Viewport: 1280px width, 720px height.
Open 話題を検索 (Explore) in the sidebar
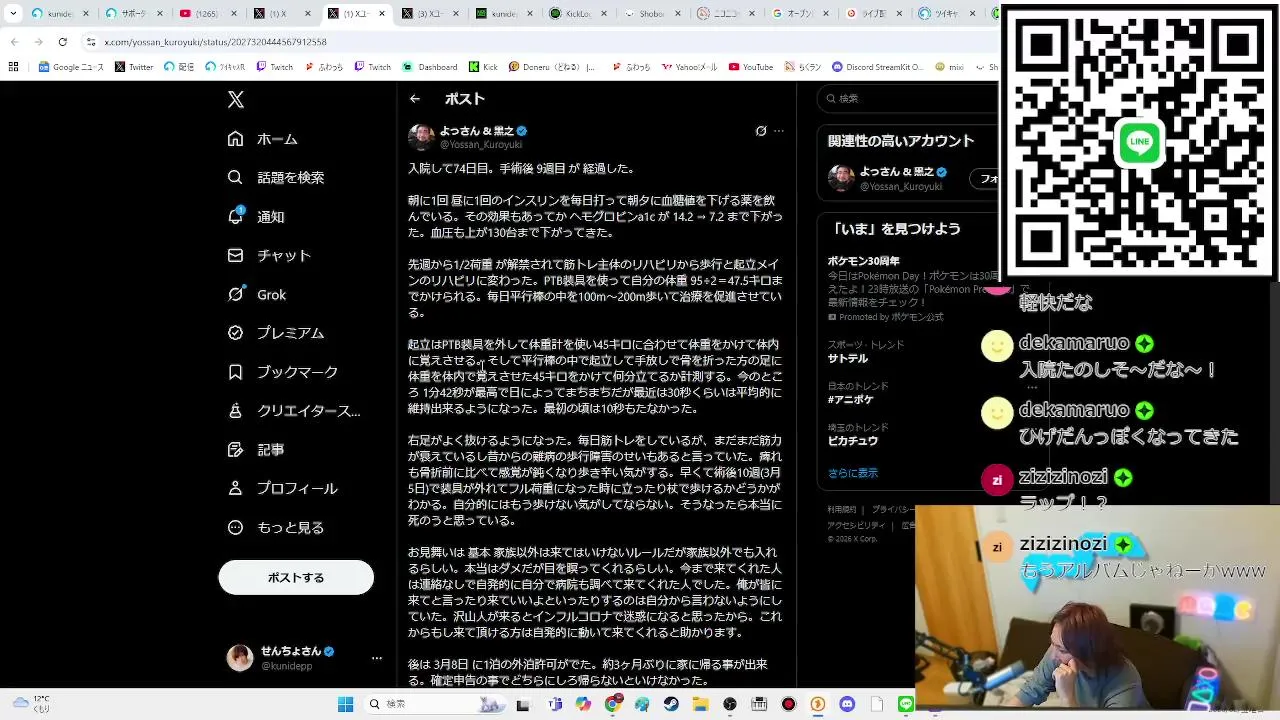(x=276, y=177)
